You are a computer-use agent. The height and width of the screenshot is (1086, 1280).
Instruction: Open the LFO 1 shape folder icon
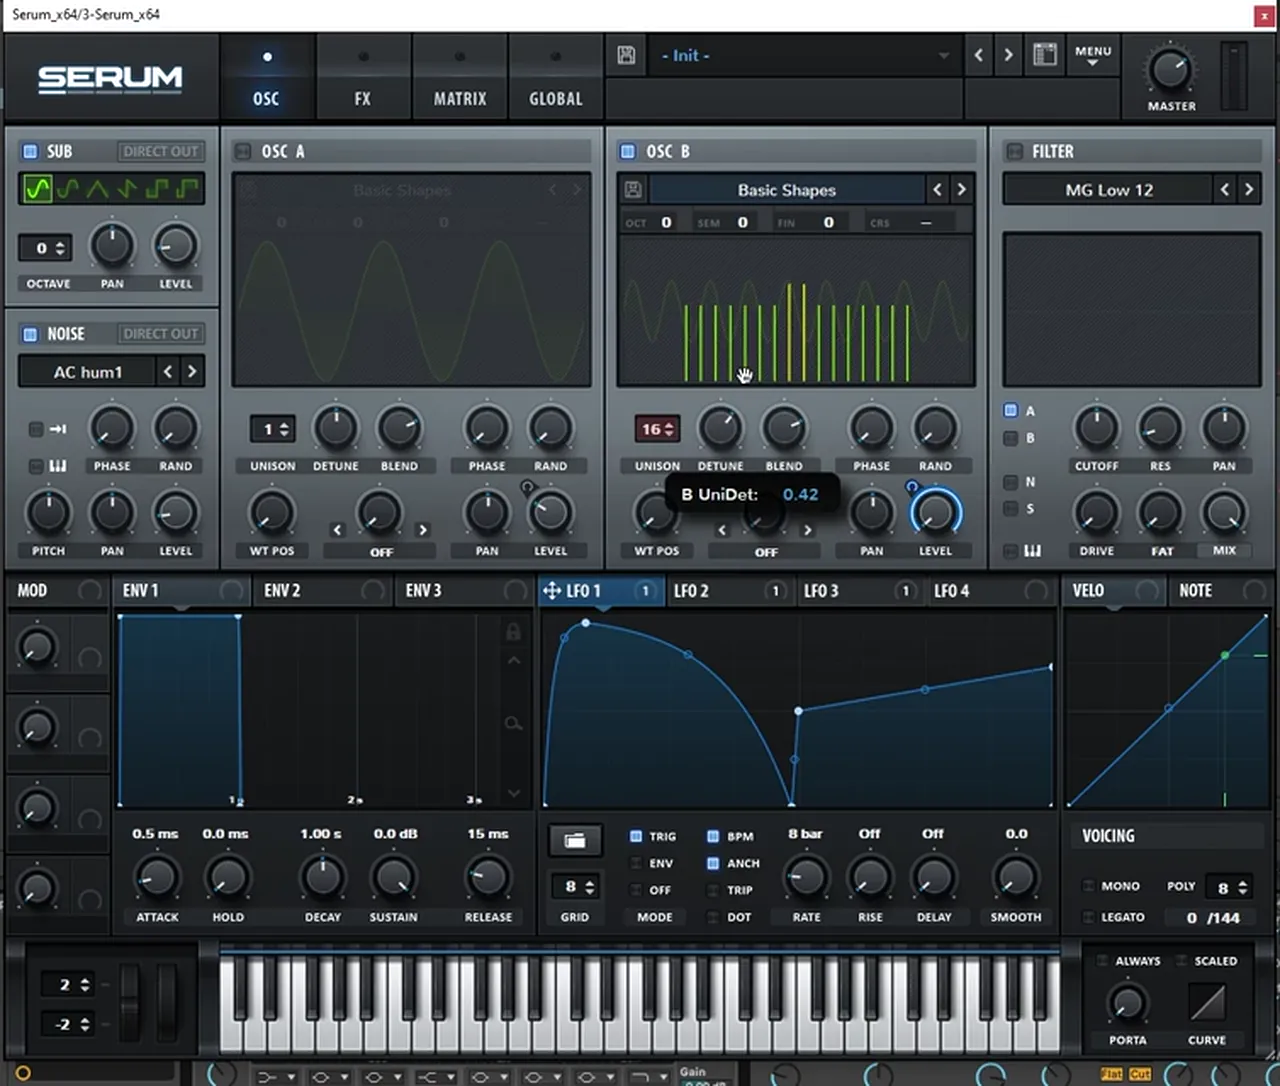pyautogui.click(x=575, y=840)
